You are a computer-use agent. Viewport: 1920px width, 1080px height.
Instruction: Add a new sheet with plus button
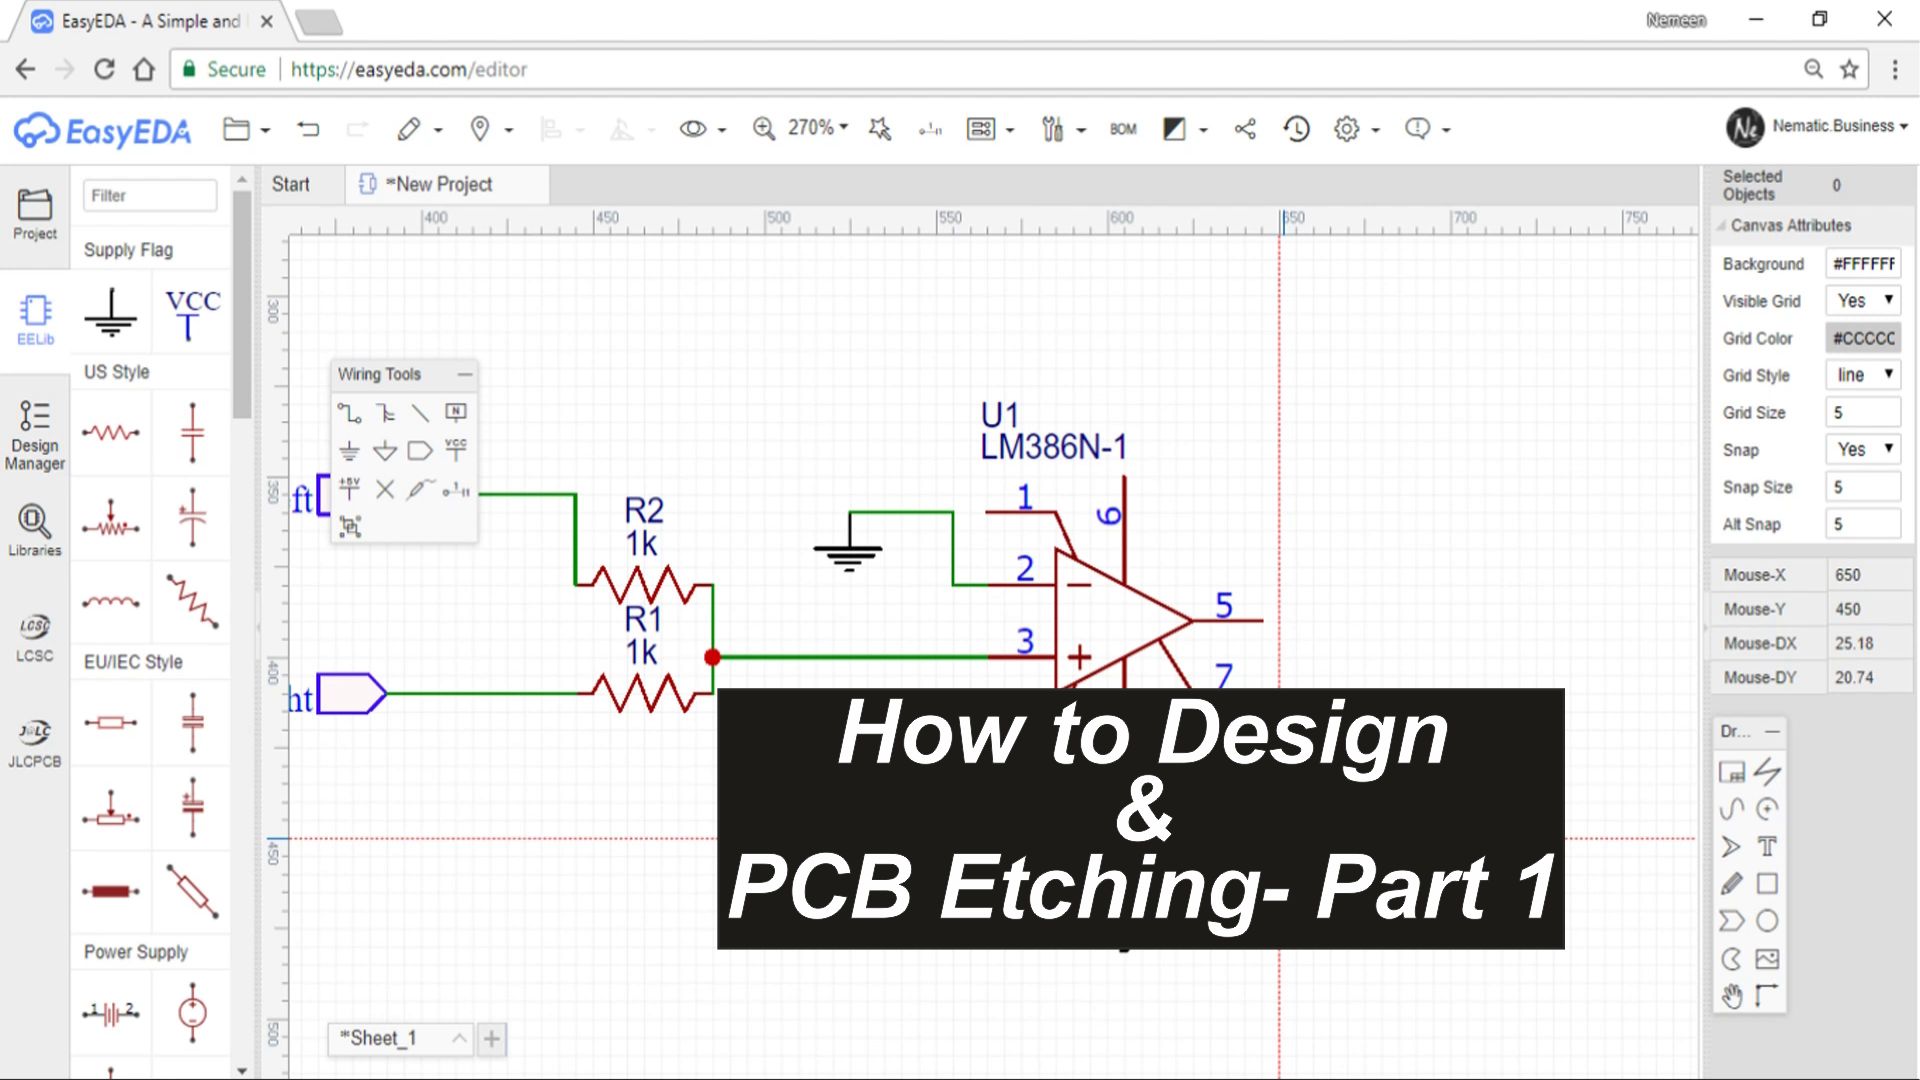pos(492,1039)
